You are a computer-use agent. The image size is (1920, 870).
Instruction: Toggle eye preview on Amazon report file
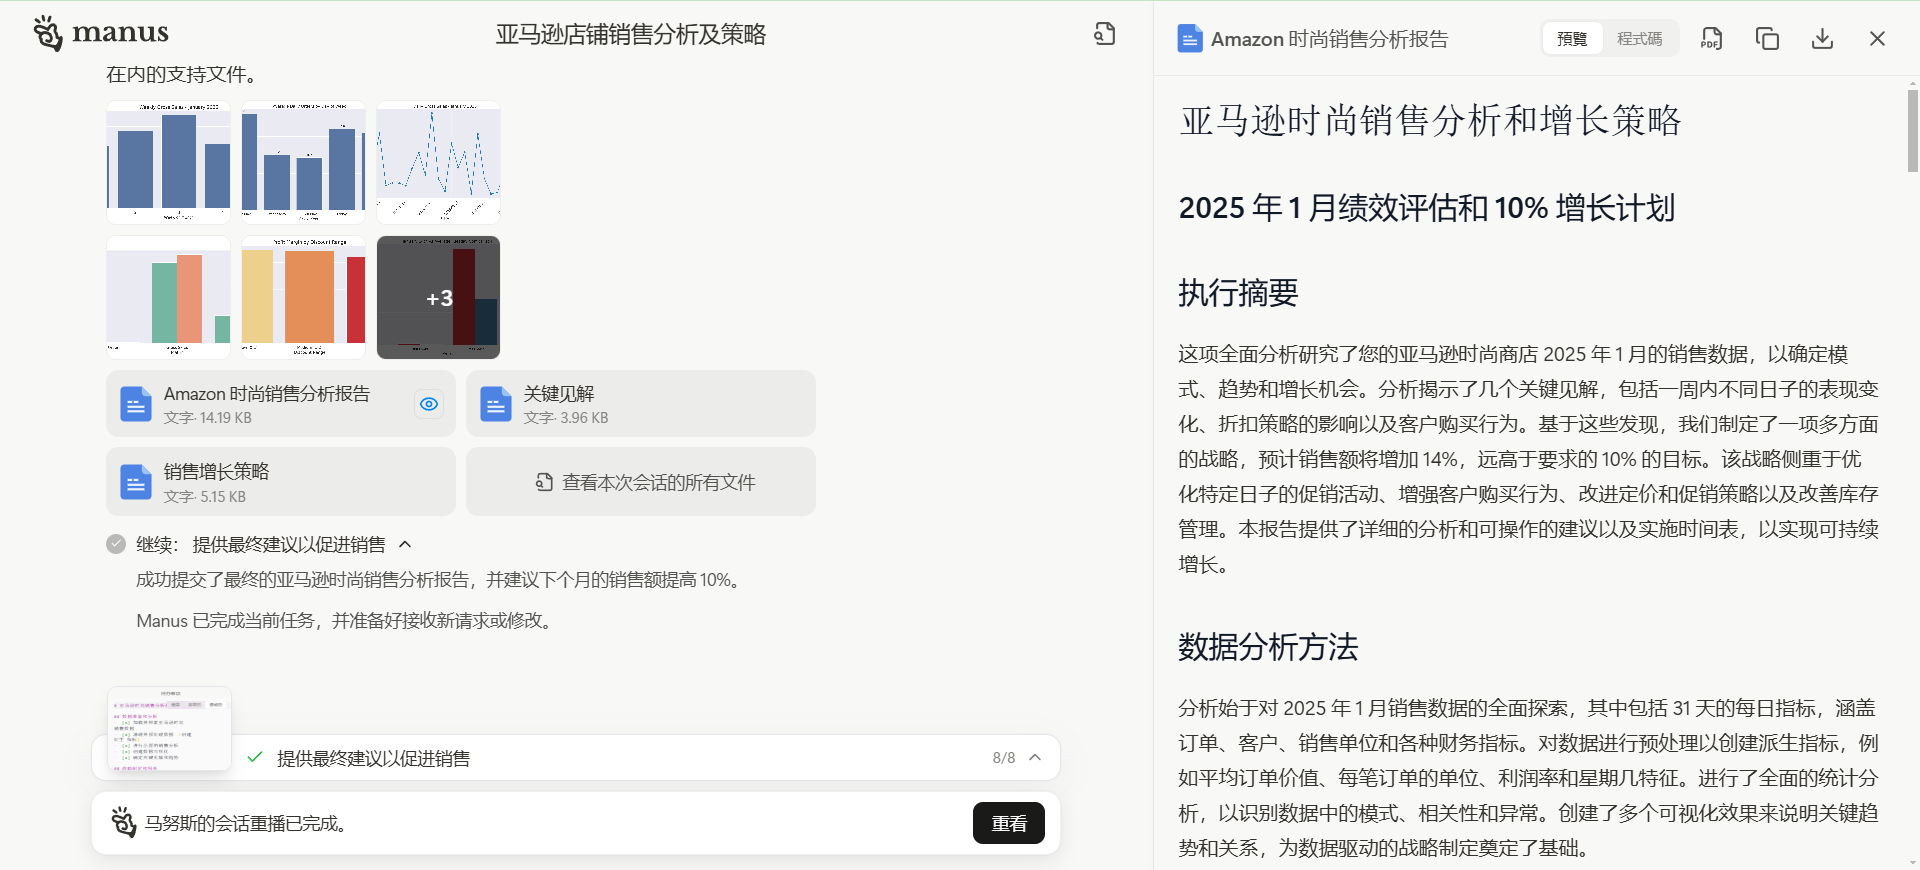(429, 404)
